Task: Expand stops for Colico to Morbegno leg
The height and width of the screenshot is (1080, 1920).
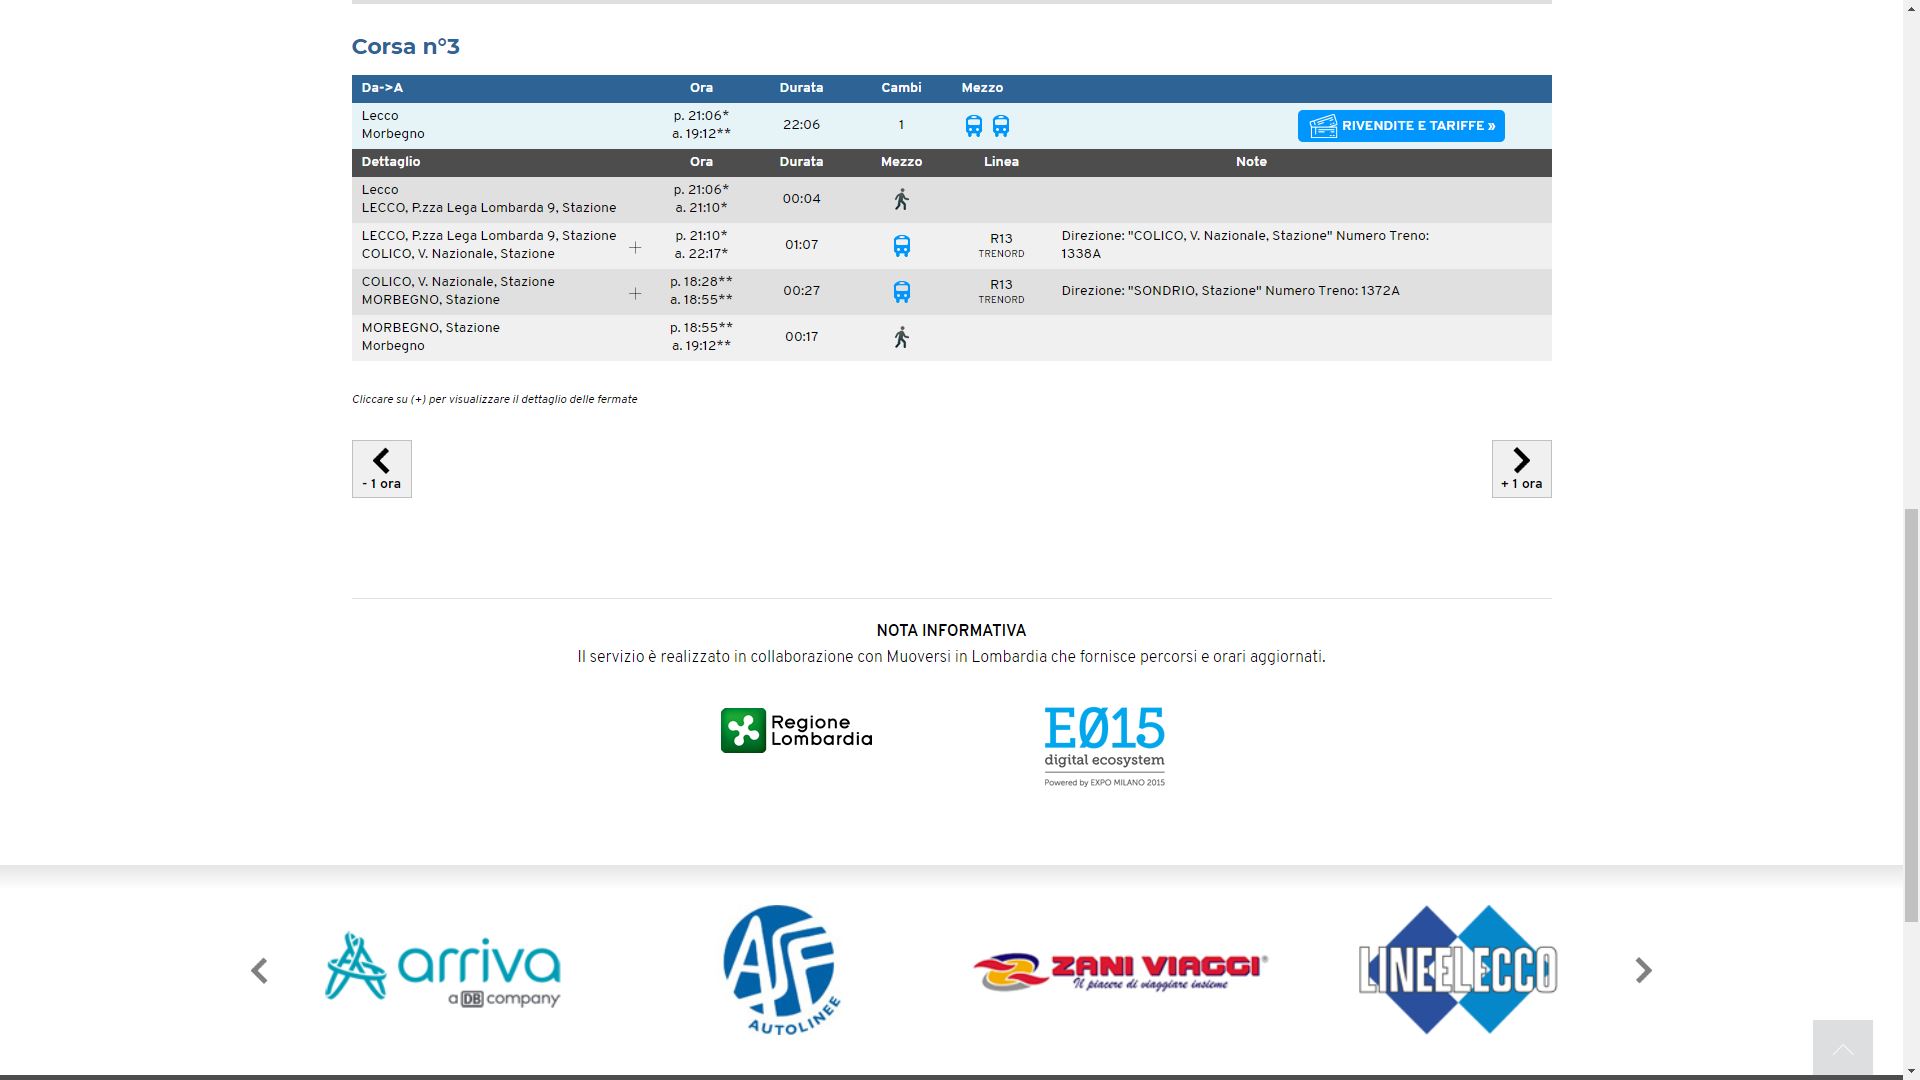Action: 635,293
